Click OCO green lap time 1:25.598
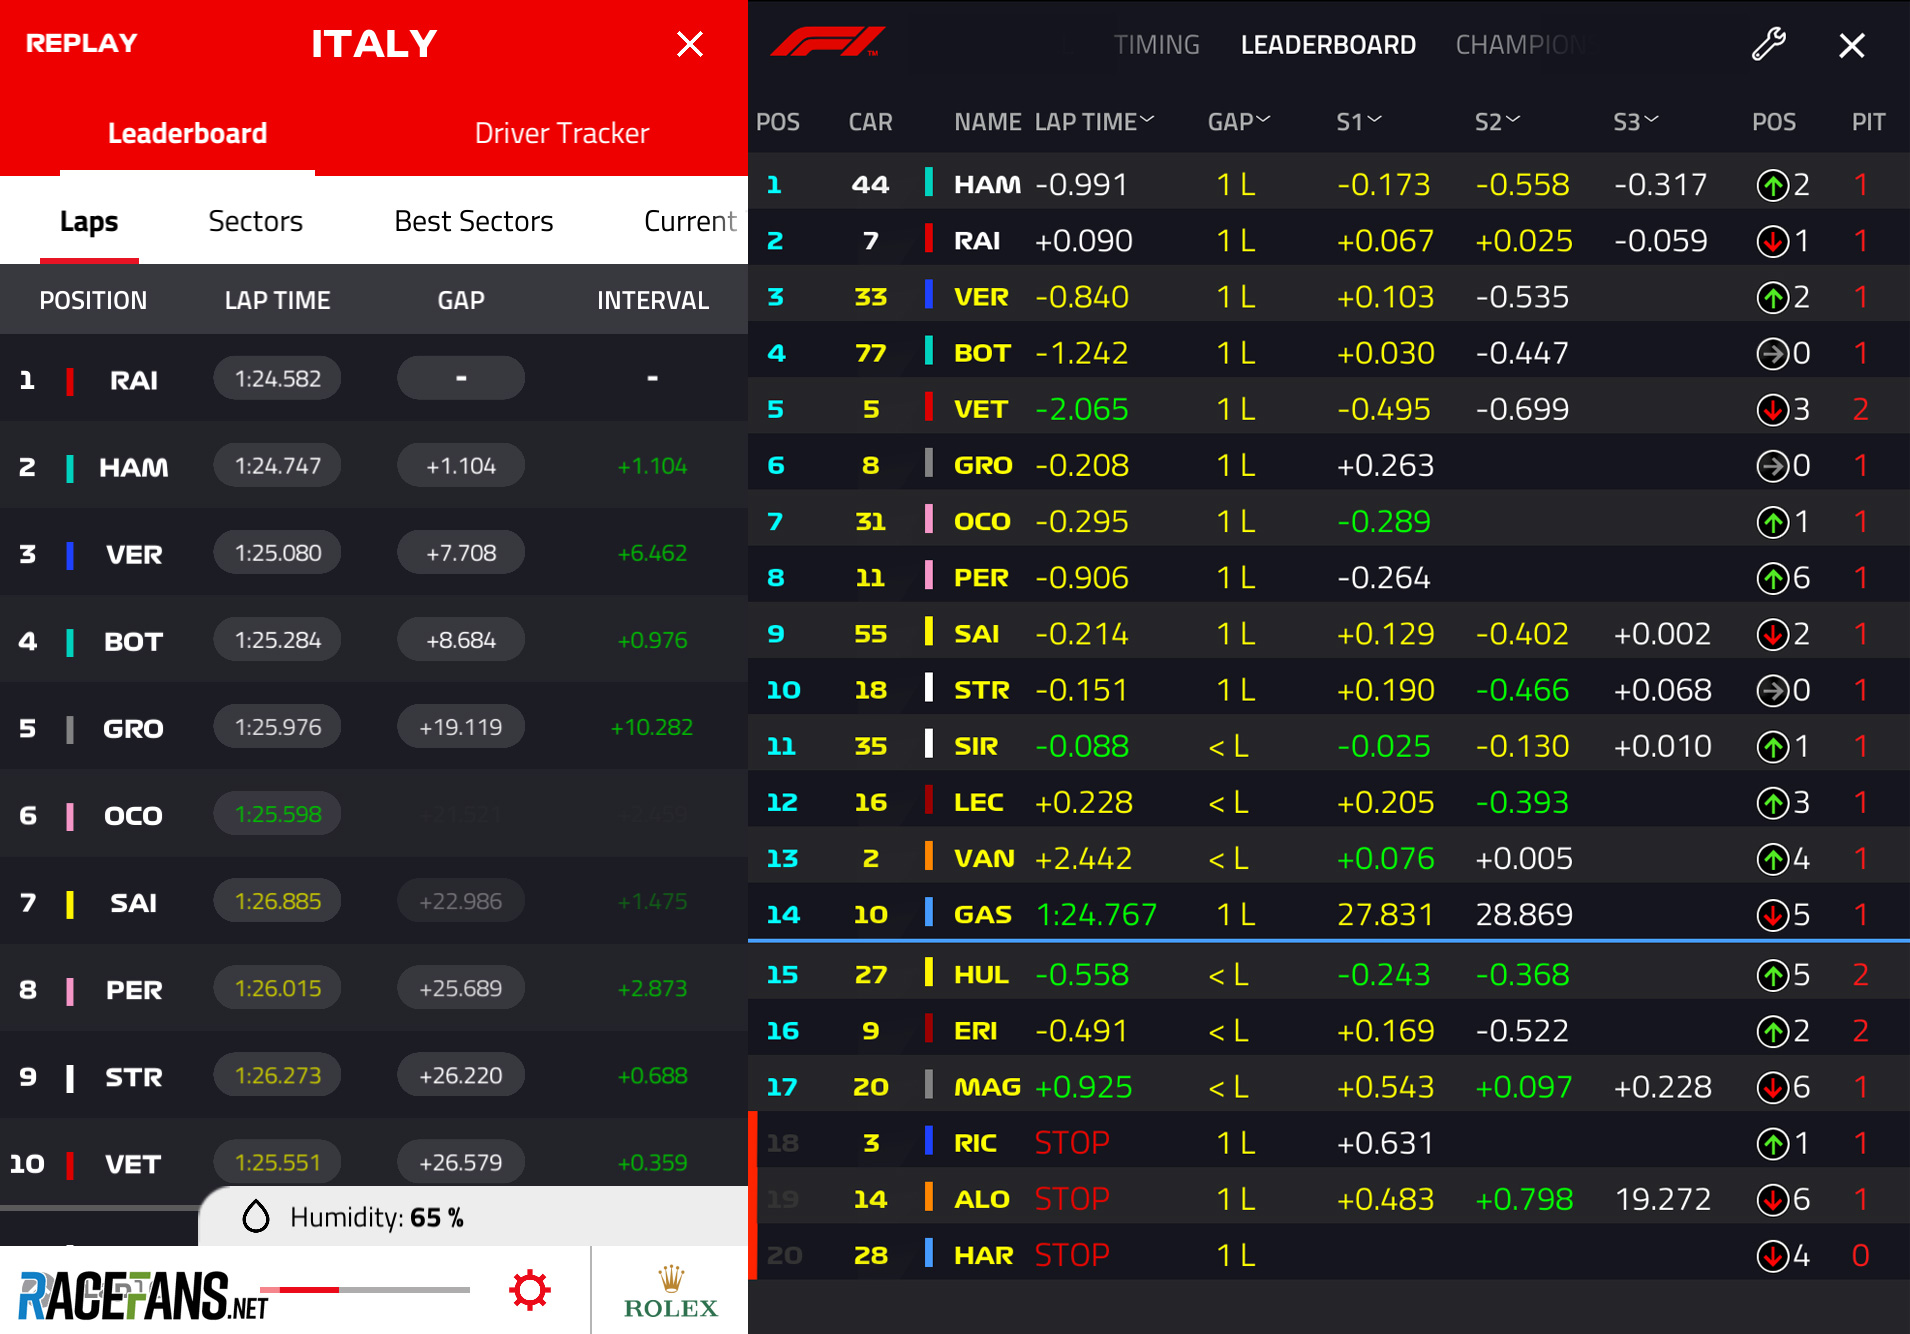 (277, 814)
